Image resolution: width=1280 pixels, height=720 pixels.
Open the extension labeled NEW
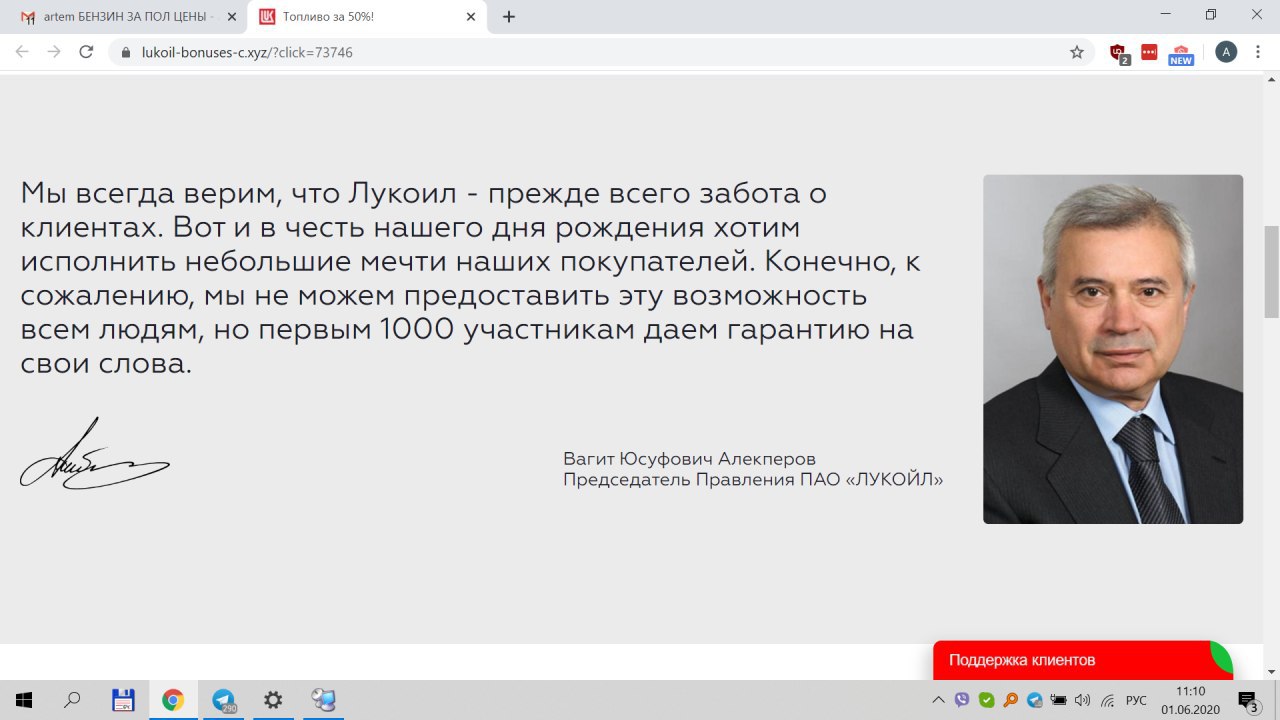1181,54
